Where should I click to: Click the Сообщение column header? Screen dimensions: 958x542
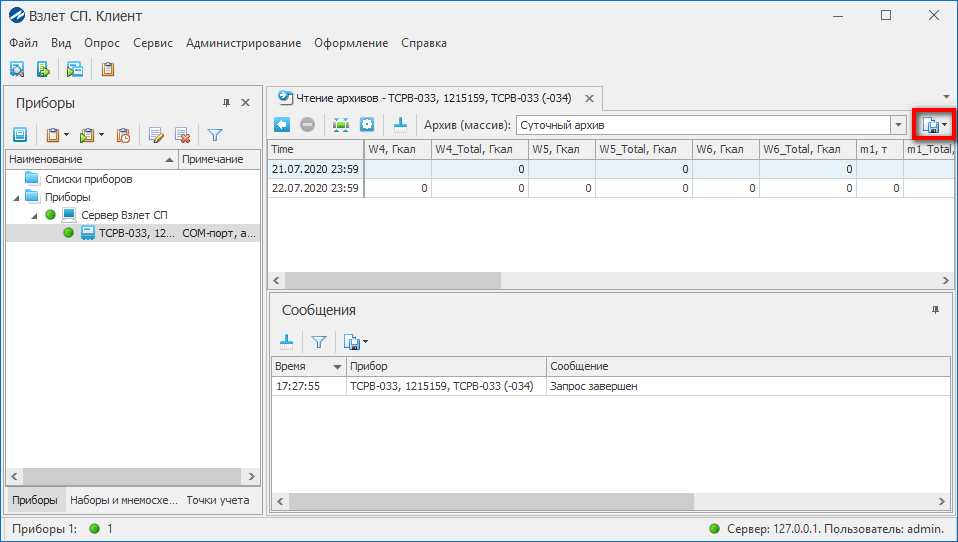(x=748, y=366)
